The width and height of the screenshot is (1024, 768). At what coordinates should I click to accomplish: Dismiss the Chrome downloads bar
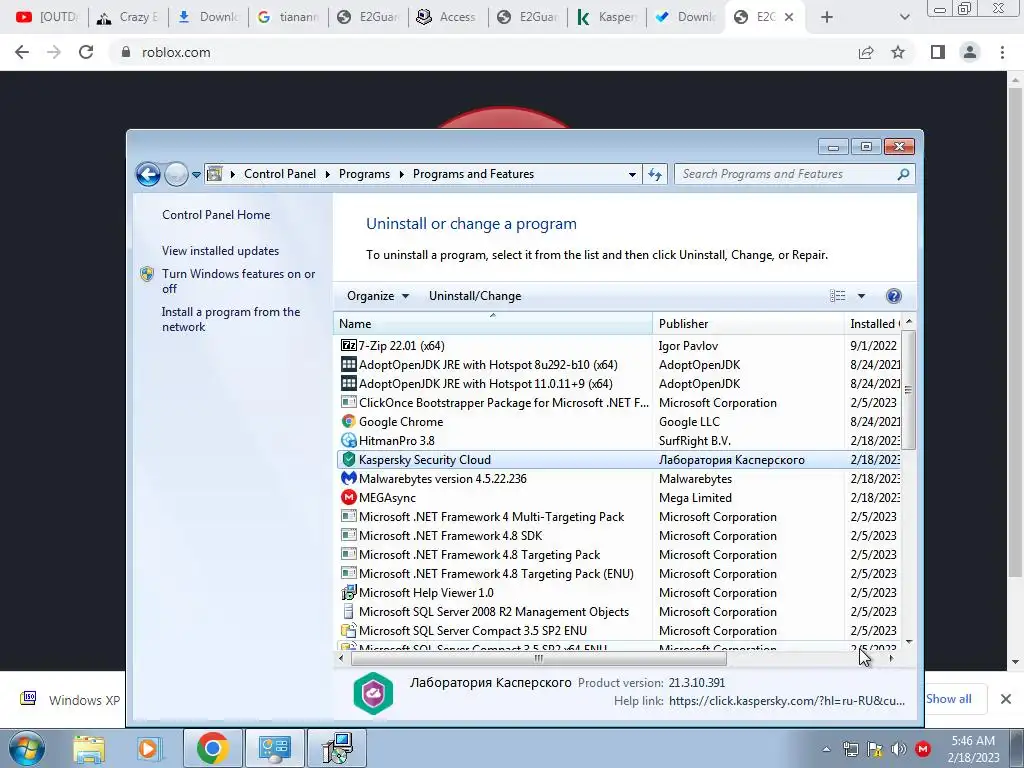pos(1006,699)
